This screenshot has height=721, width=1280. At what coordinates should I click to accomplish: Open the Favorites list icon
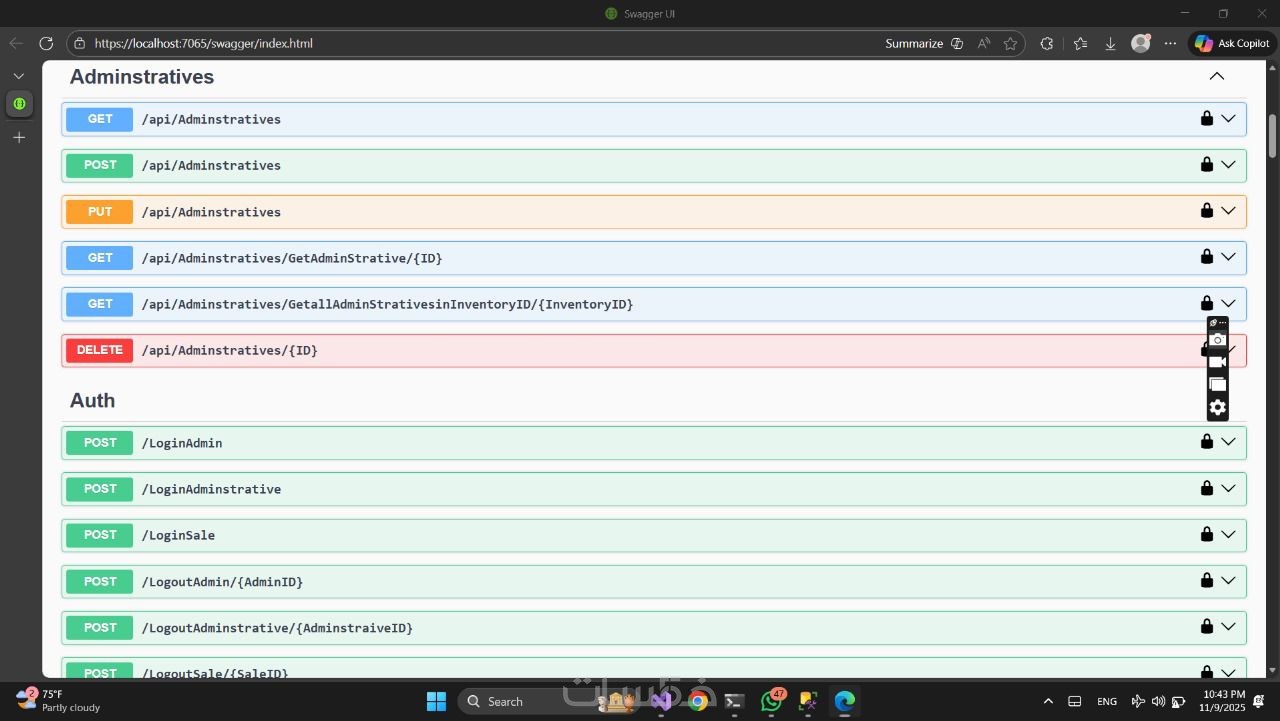coord(1080,43)
